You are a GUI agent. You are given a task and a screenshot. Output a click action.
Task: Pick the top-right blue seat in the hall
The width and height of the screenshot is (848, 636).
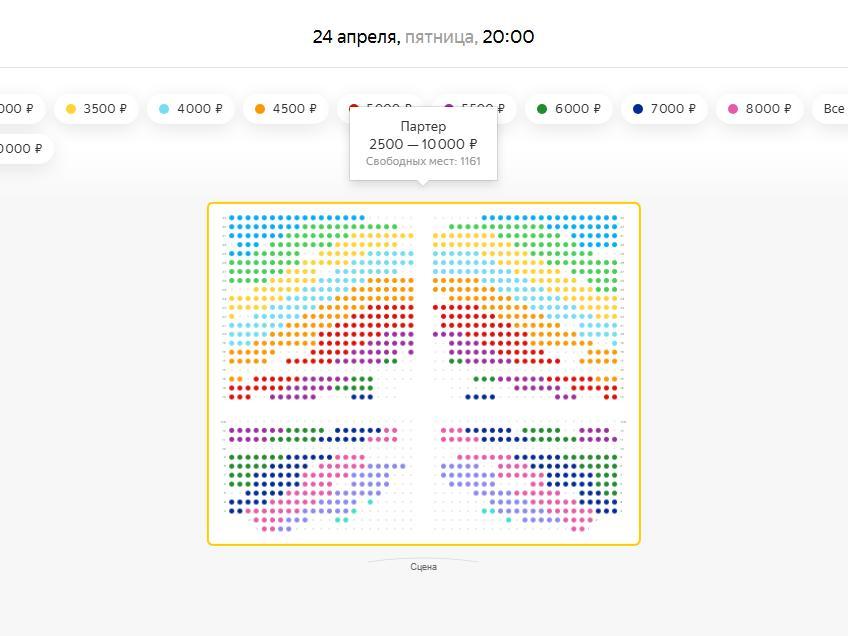[613, 217]
